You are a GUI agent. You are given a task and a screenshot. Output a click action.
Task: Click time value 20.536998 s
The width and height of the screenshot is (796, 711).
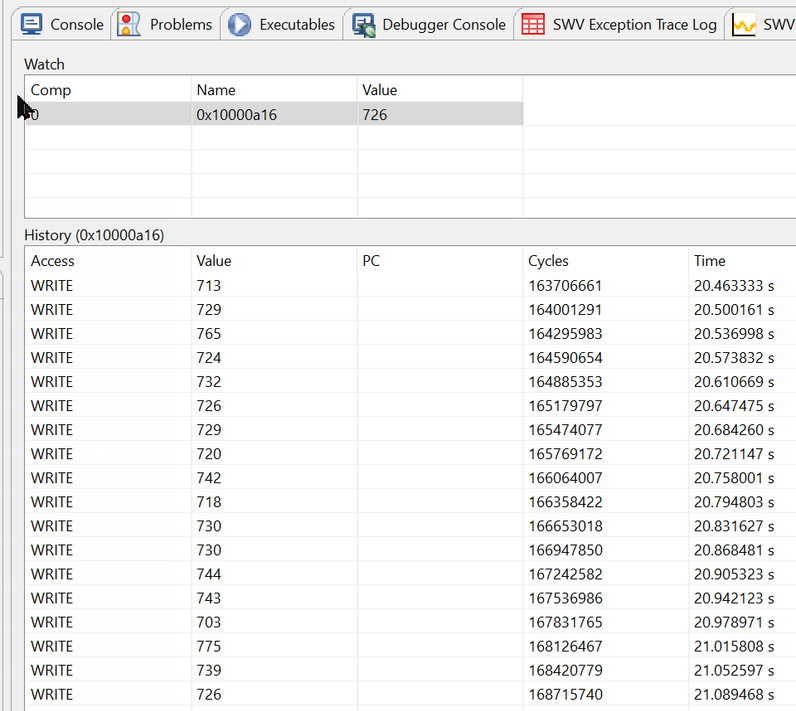pyautogui.click(x=734, y=333)
